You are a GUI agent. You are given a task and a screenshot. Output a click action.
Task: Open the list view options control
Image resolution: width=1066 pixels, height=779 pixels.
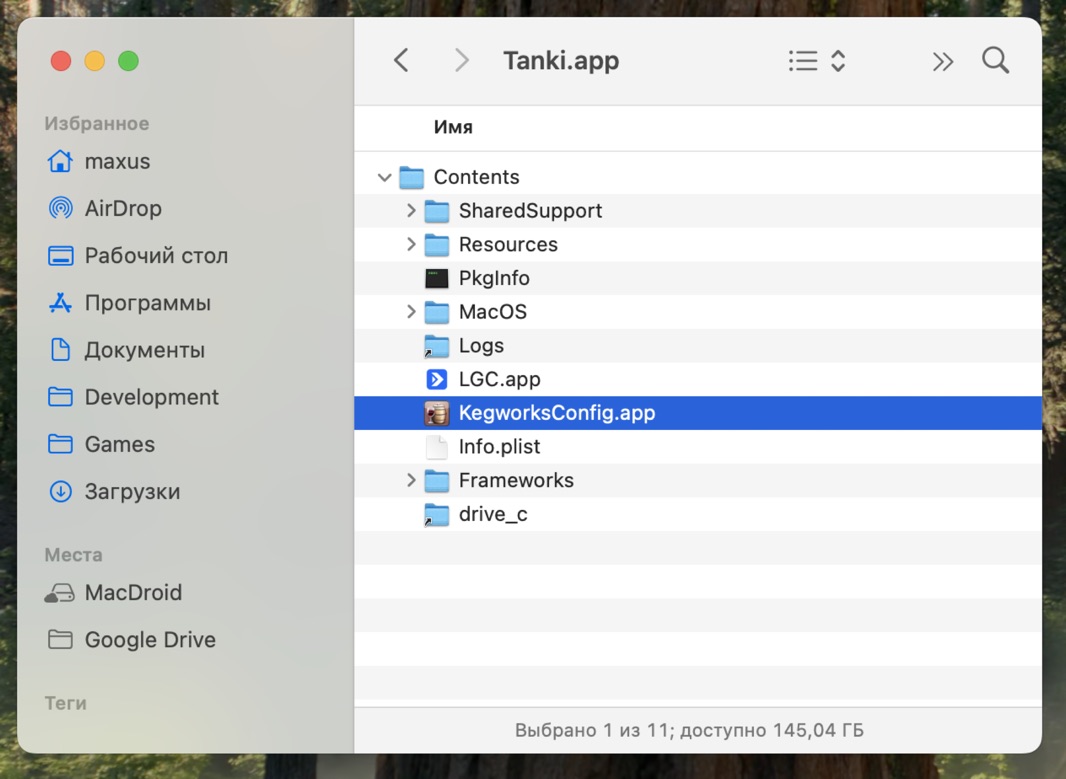[x=816, y=60]
